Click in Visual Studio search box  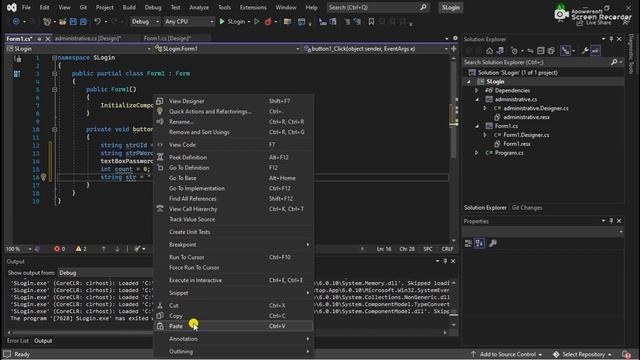(378, 7)
